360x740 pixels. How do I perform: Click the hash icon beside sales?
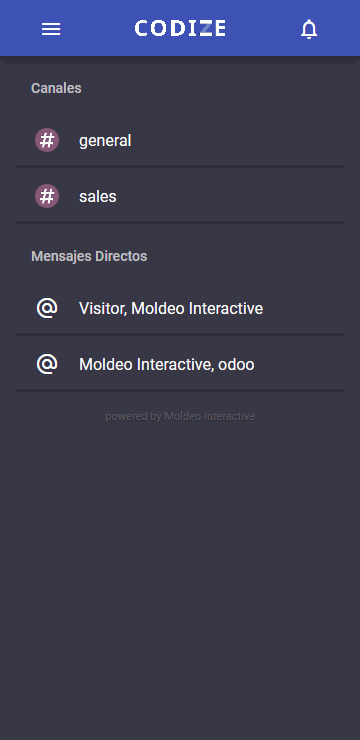[47, 196]
